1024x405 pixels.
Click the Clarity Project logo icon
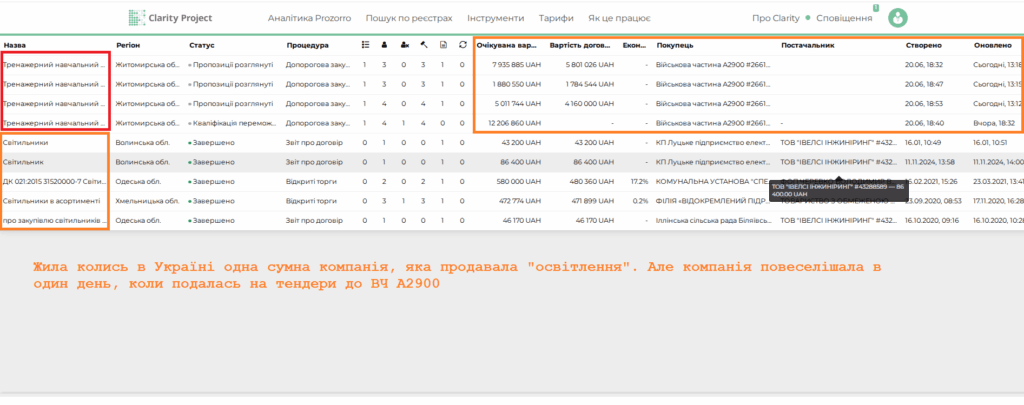point(136,18)
